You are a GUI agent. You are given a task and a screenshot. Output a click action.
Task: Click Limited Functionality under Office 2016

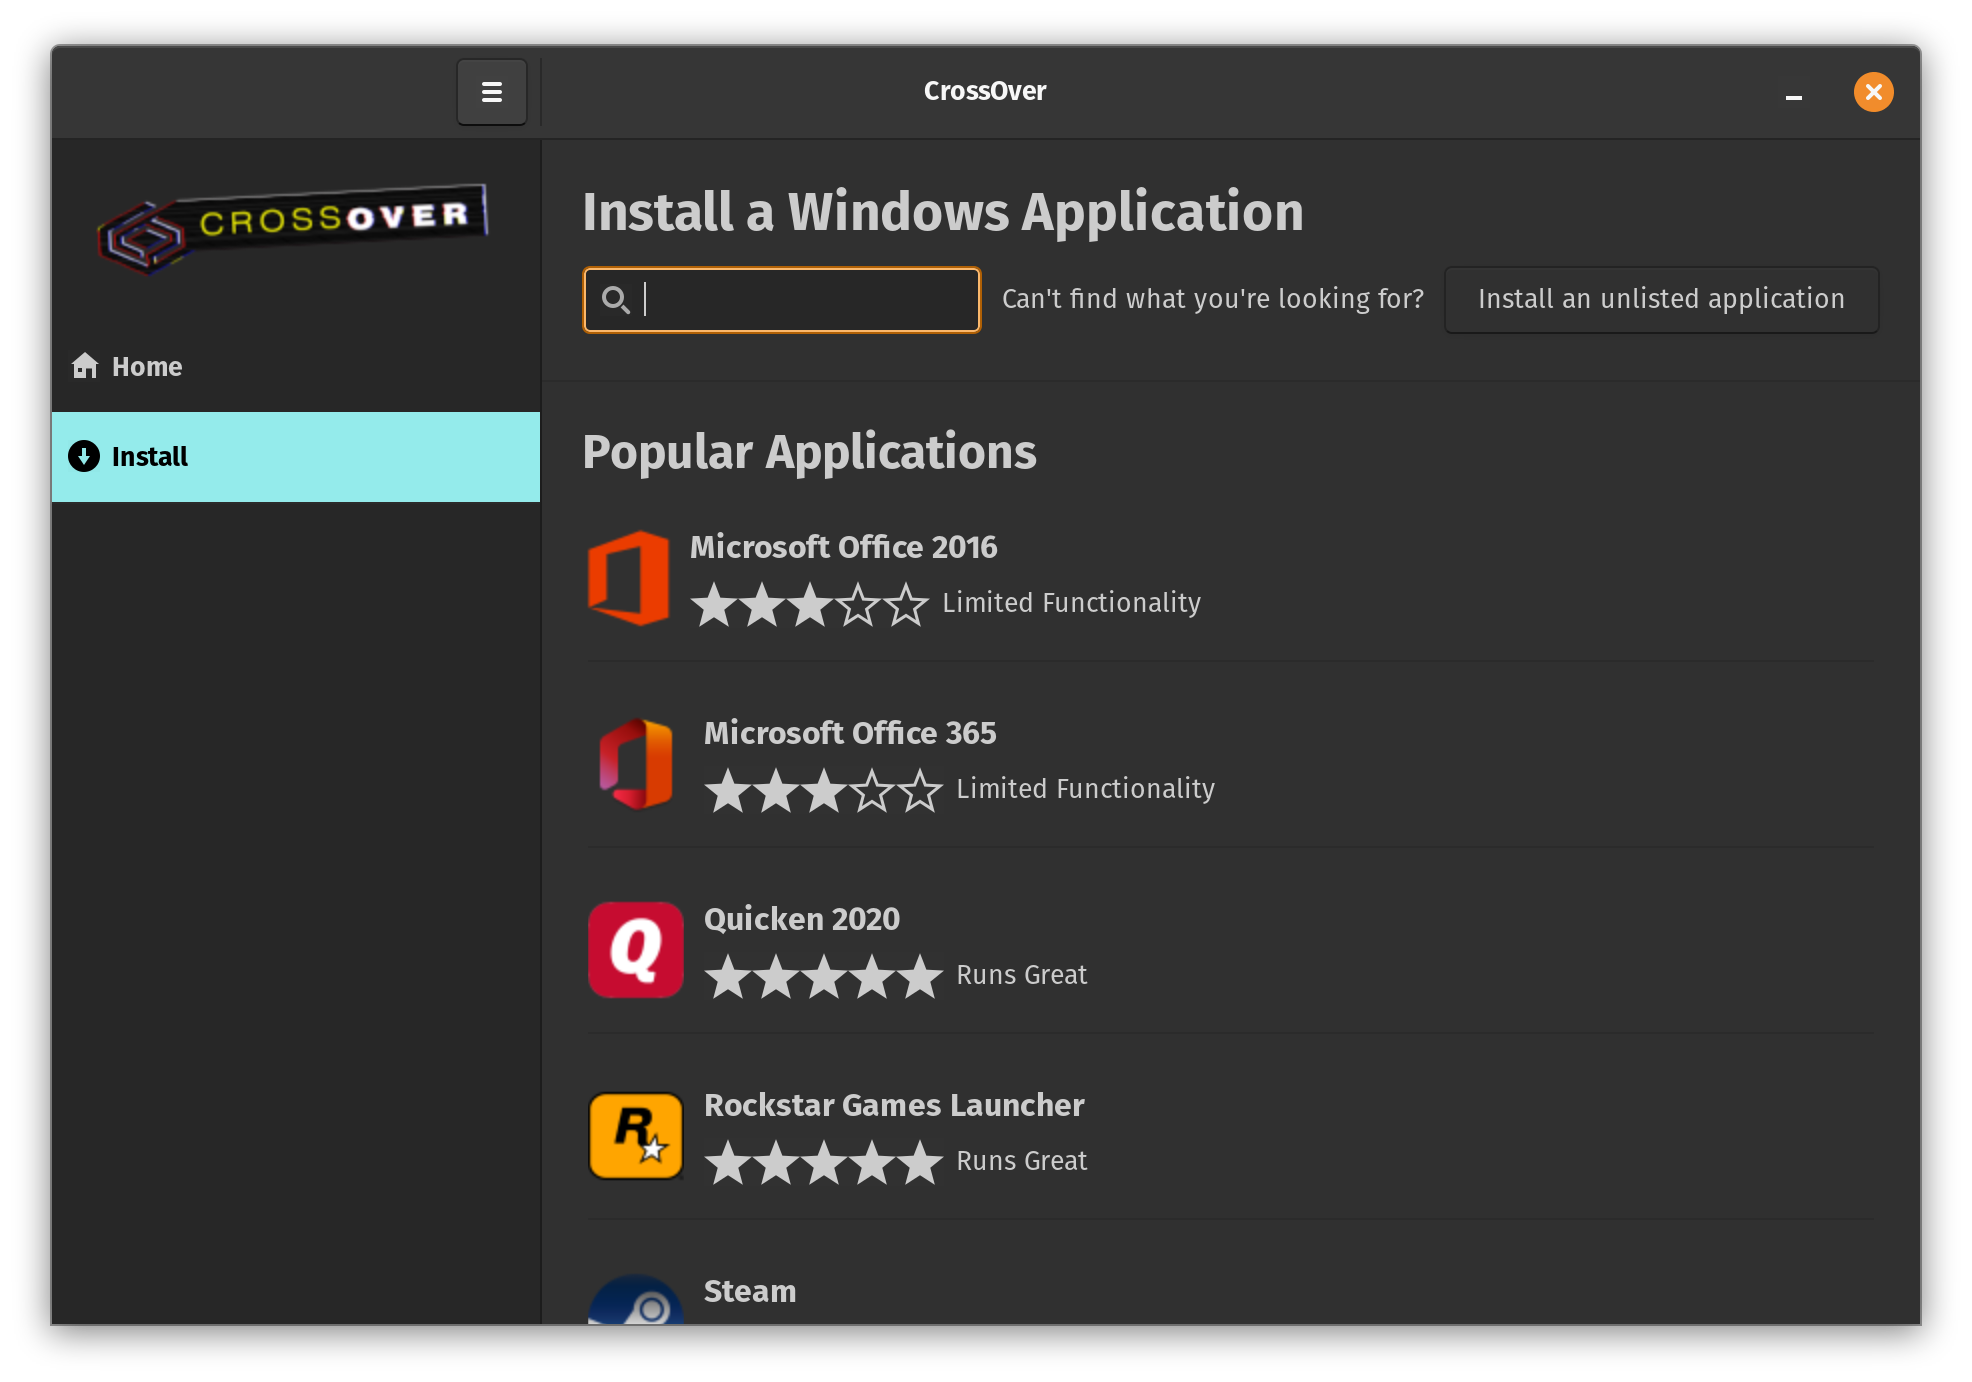[1071, 603]
